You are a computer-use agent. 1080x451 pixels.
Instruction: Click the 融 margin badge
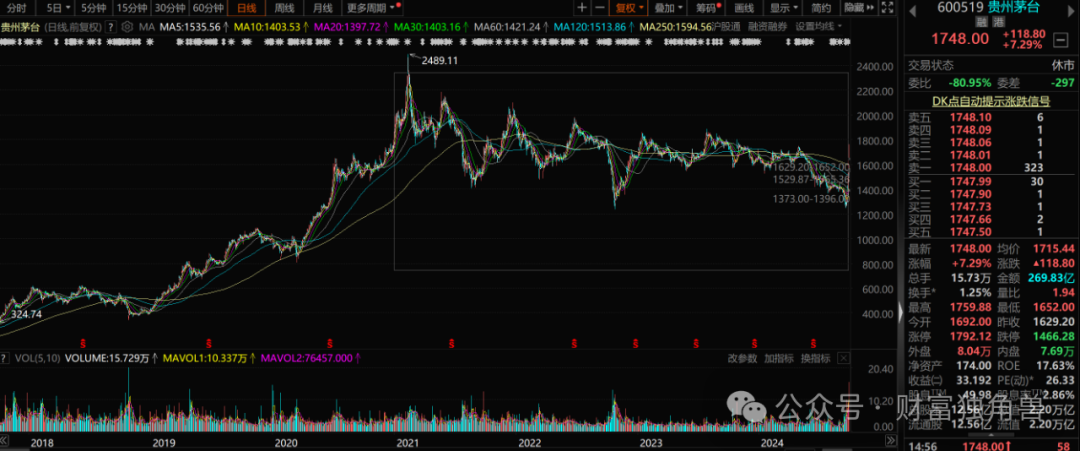pos(984,23)
